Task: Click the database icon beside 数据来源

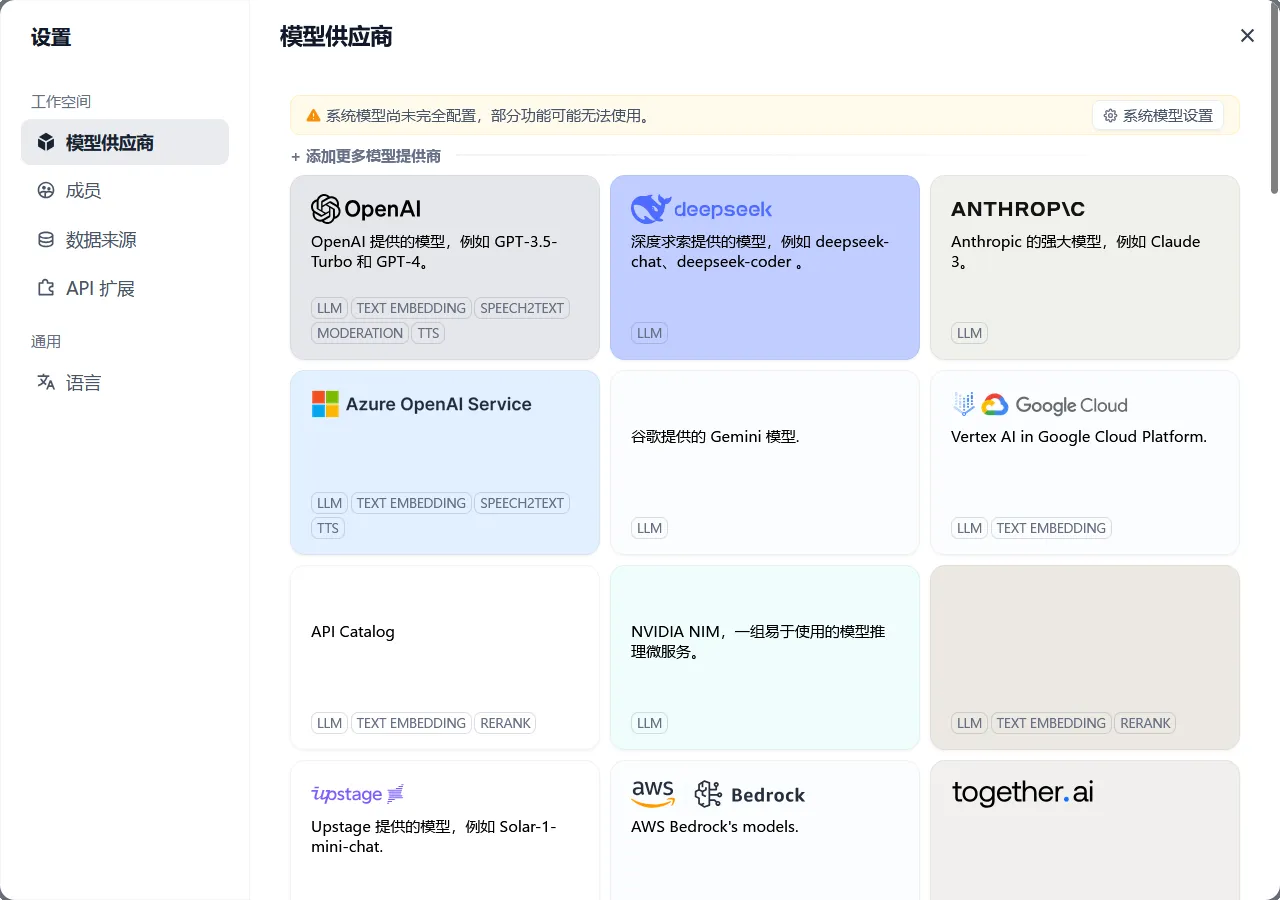Action: coord(46,239)
